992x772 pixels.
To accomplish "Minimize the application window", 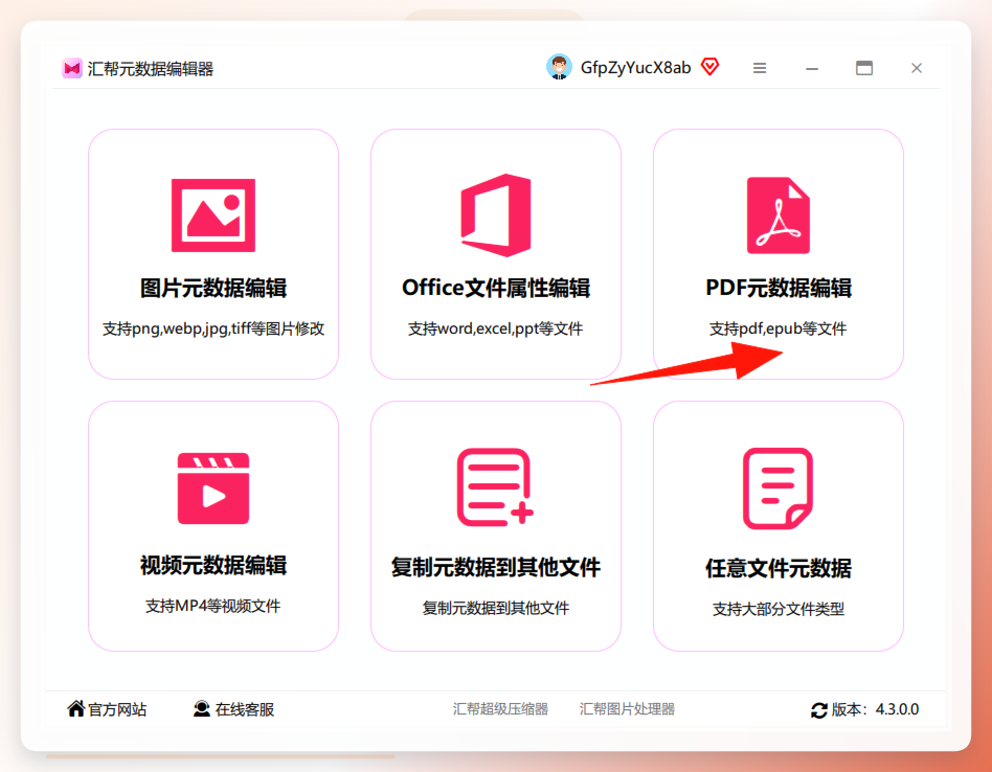I will pyautogui.click(x=812, y=68).
